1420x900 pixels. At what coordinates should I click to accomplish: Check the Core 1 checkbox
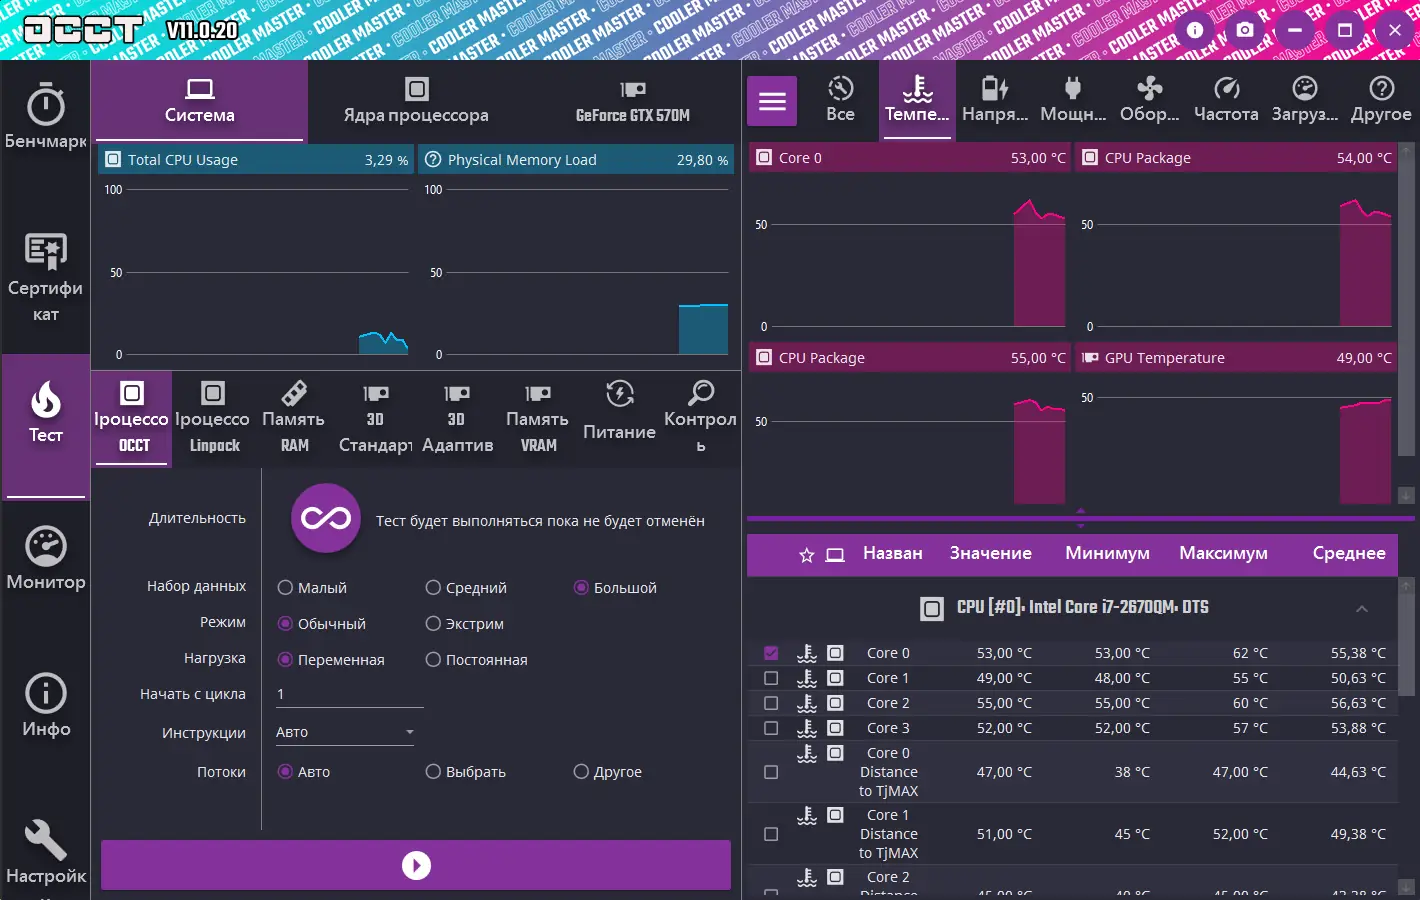tap(771, 678)
